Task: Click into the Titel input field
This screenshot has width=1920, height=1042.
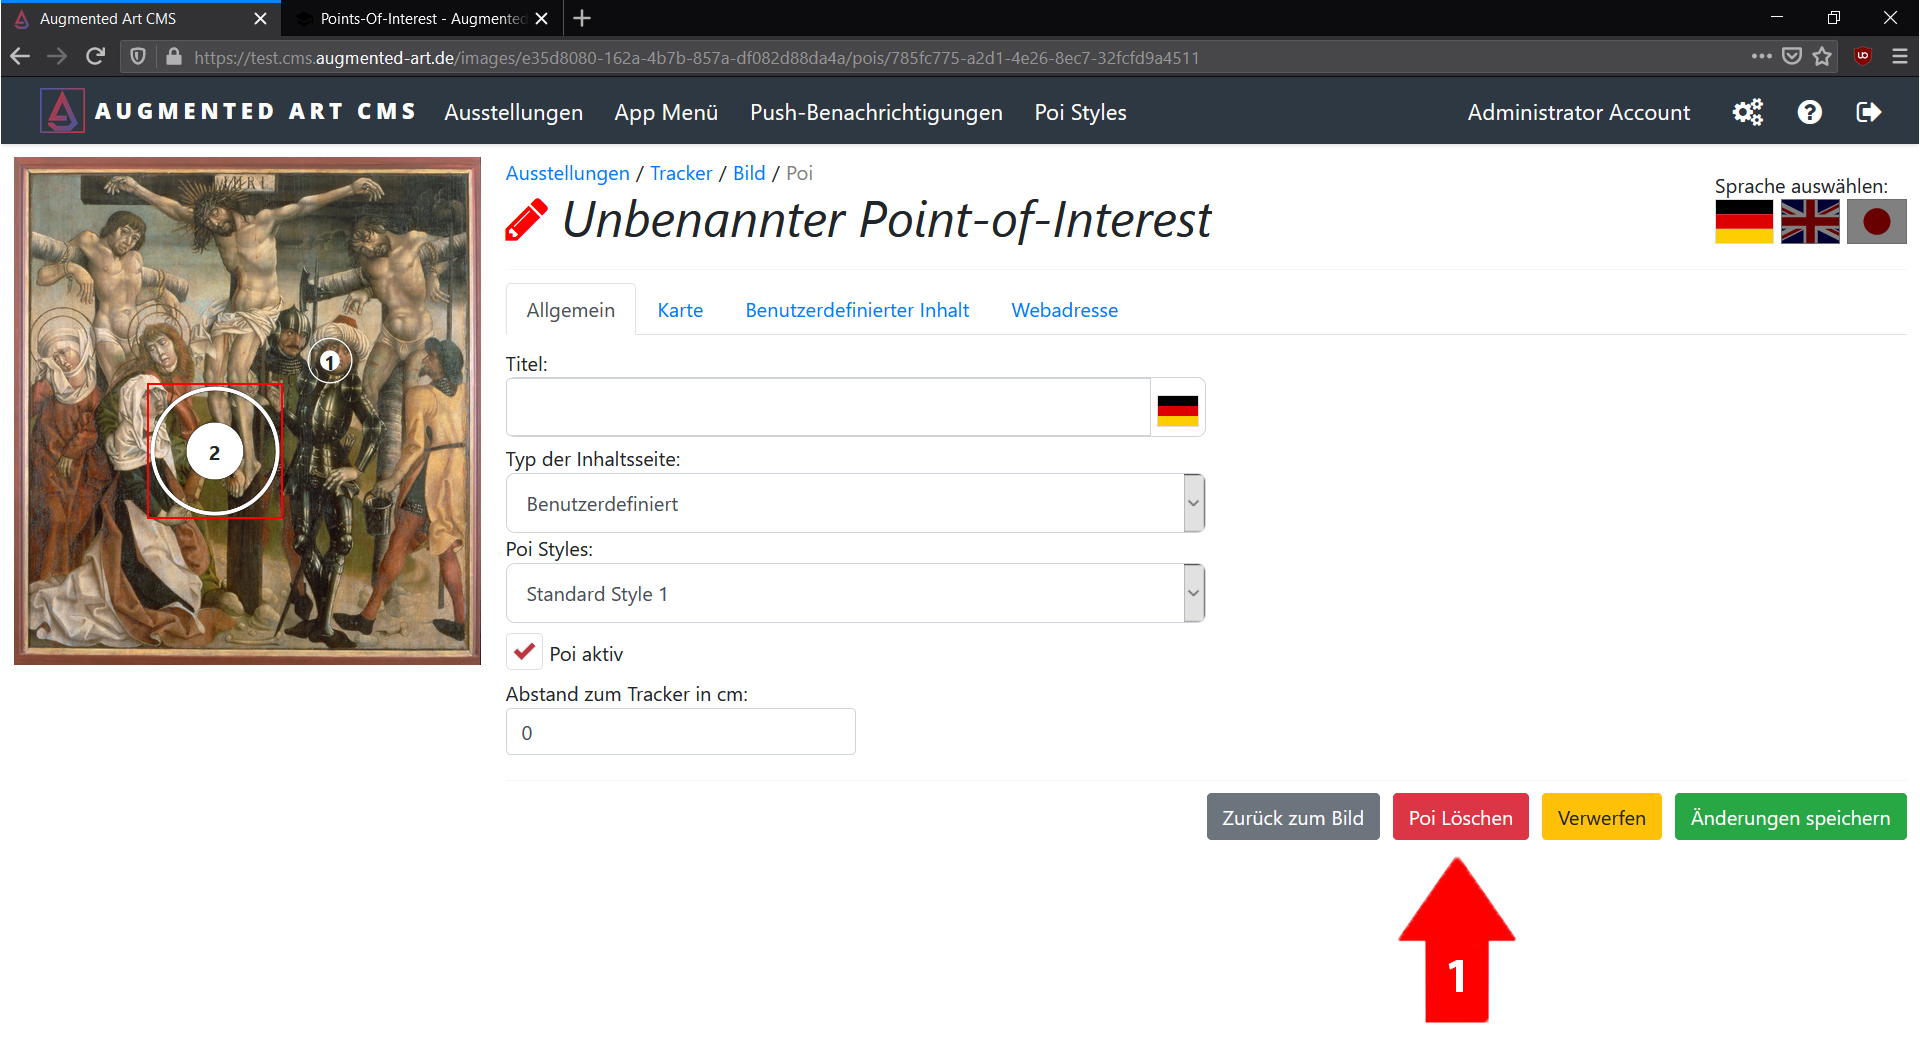Action: pyautogui.click(x=828, y=407)
